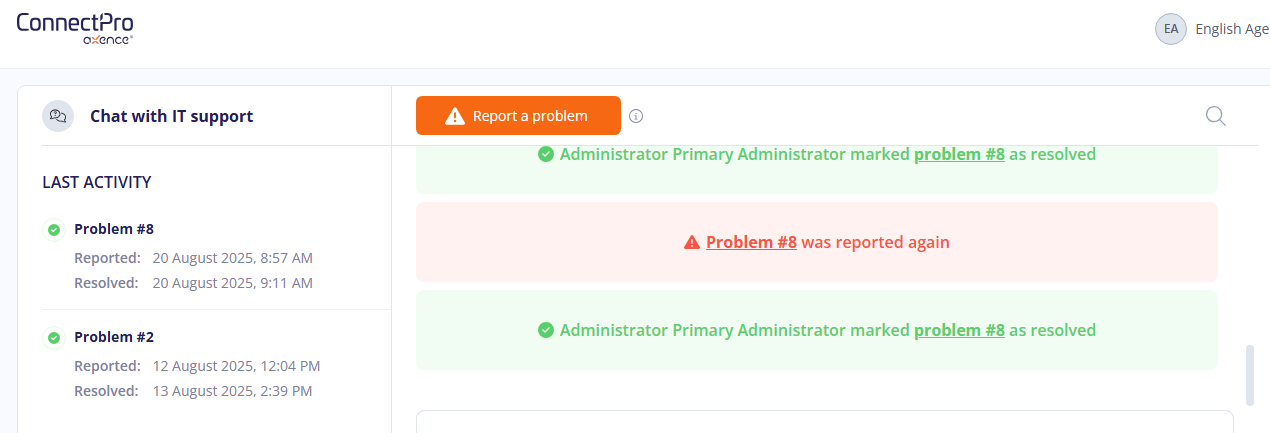1270x433 pixels.
Task: Click the info icon beside Report a problem
Action: (636, 116)
